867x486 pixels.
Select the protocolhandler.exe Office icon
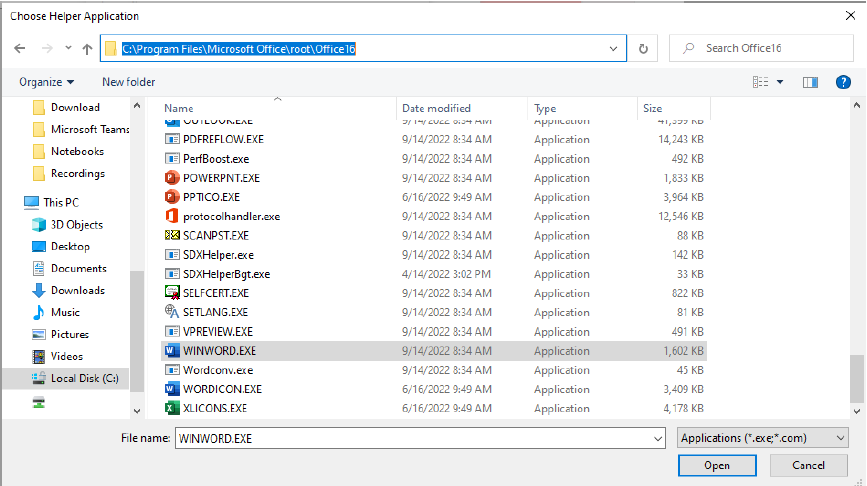click(x=172, y=216)
